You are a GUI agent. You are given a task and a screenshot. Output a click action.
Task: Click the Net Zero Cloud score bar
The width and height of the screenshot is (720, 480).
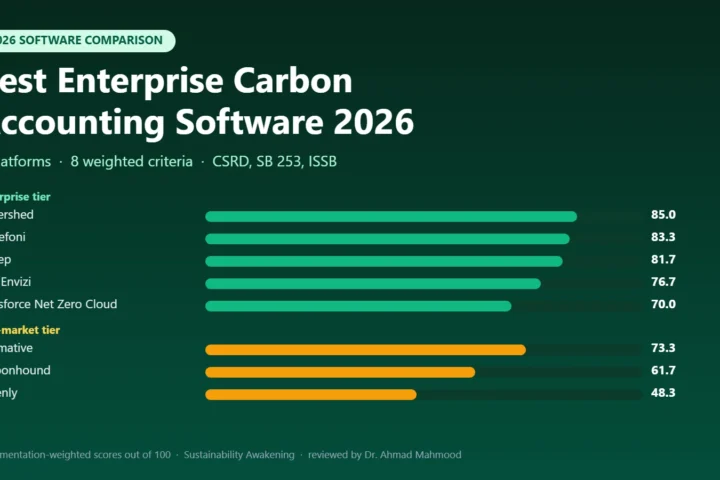click(358, 306)
